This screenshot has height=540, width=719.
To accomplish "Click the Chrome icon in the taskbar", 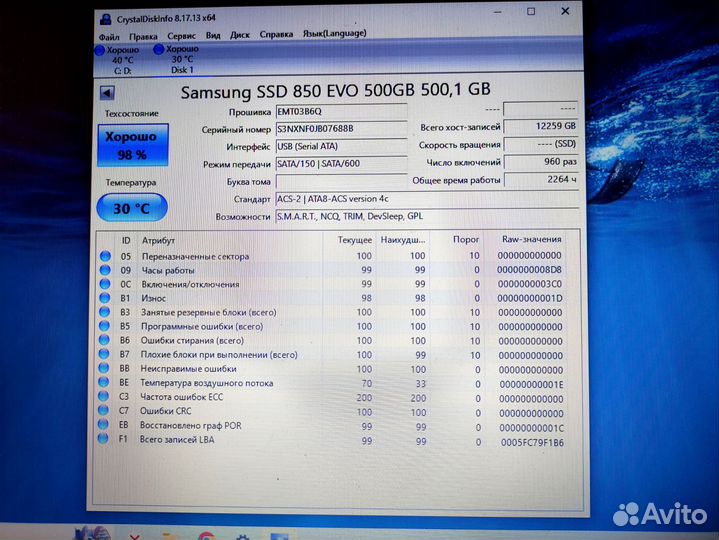I will (x=206, y=536).
